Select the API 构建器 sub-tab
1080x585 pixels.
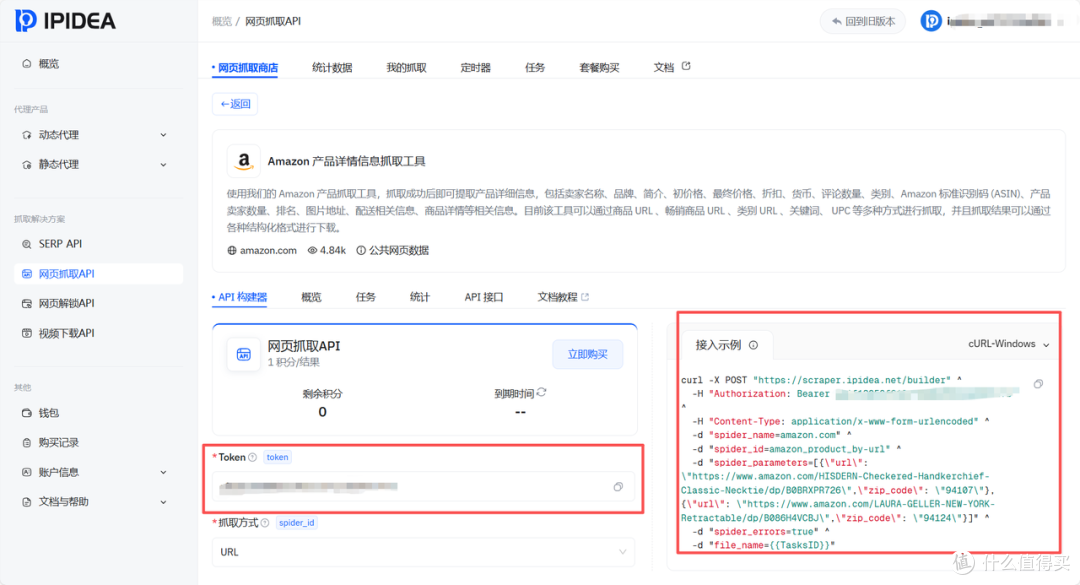[x=240, y=297]
